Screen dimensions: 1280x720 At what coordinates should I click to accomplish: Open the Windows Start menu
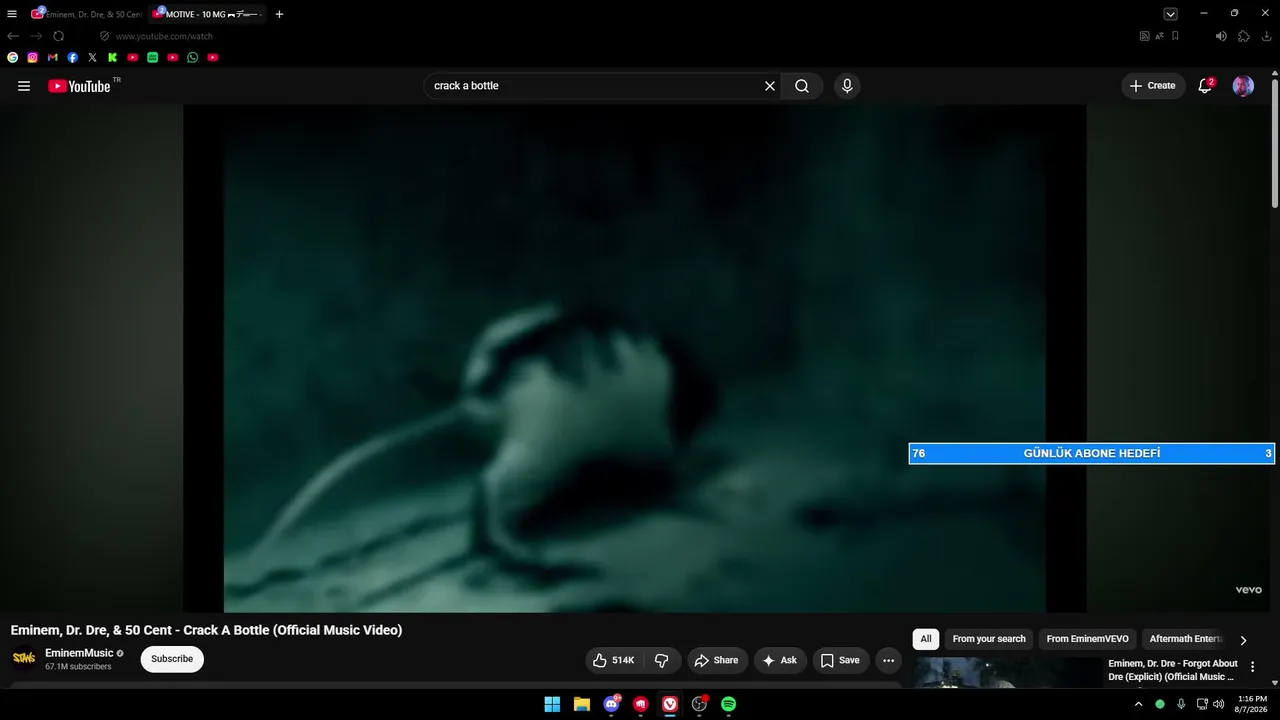(552, 704)
